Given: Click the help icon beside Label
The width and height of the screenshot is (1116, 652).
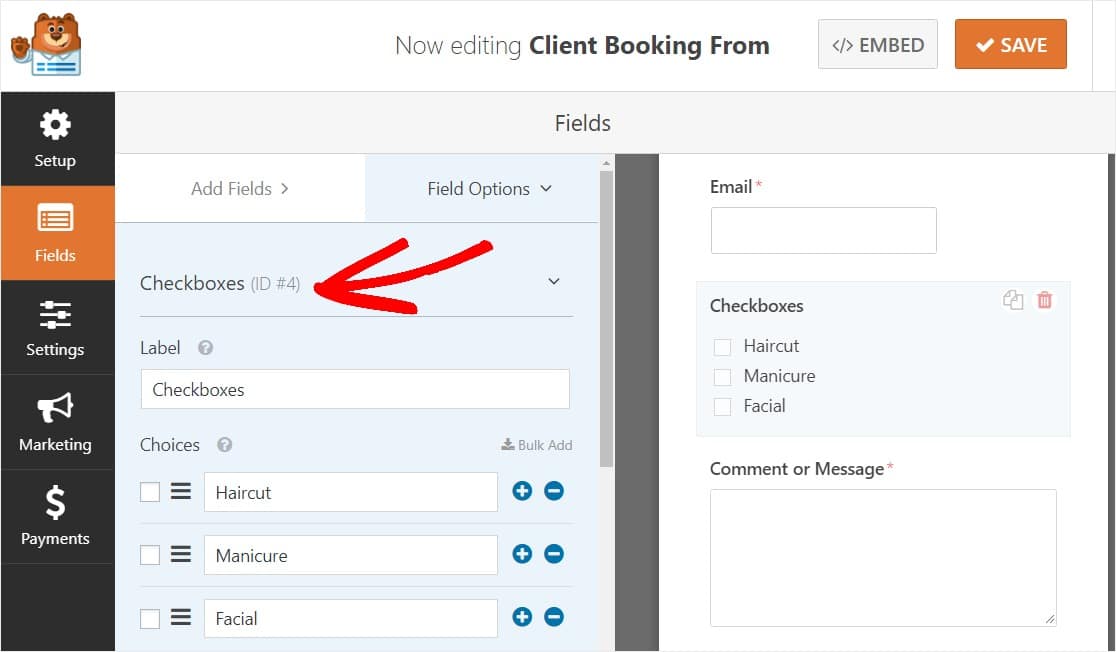Looking at the screenshot, I should tap(206, 348).
